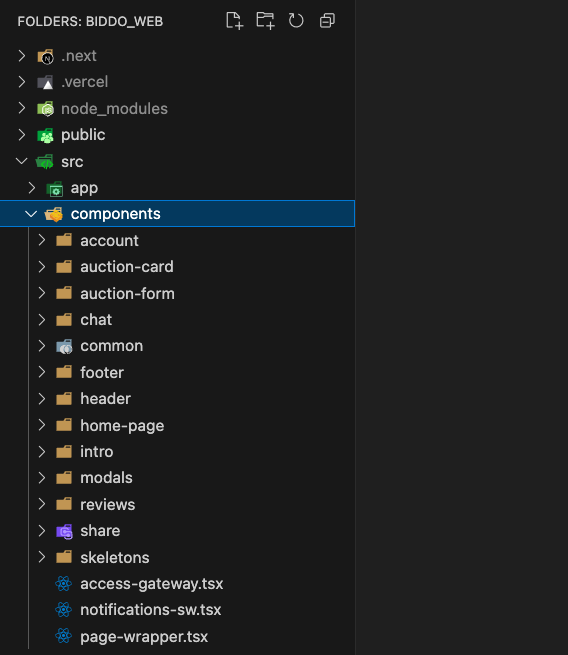Open notifications-sw.tsx file

[x=151, y=610]
